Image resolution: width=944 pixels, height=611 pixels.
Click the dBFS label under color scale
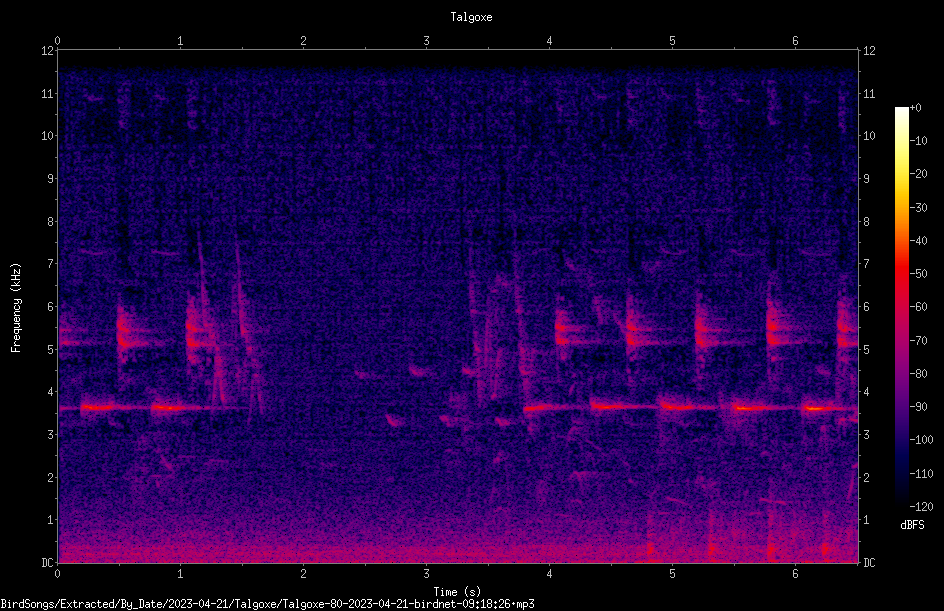(912, 525)
